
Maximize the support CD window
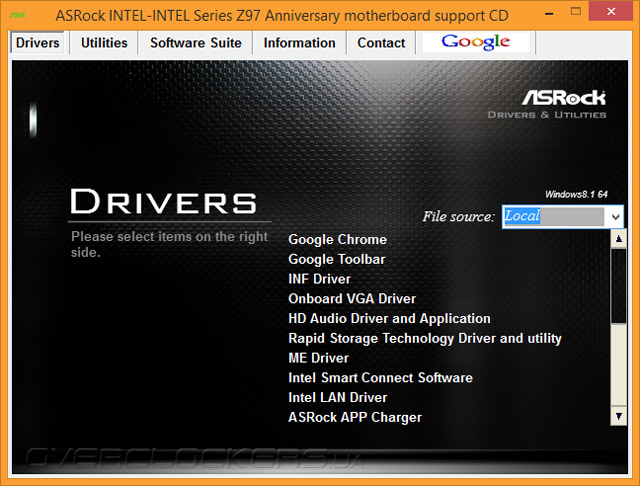(576, 11)
